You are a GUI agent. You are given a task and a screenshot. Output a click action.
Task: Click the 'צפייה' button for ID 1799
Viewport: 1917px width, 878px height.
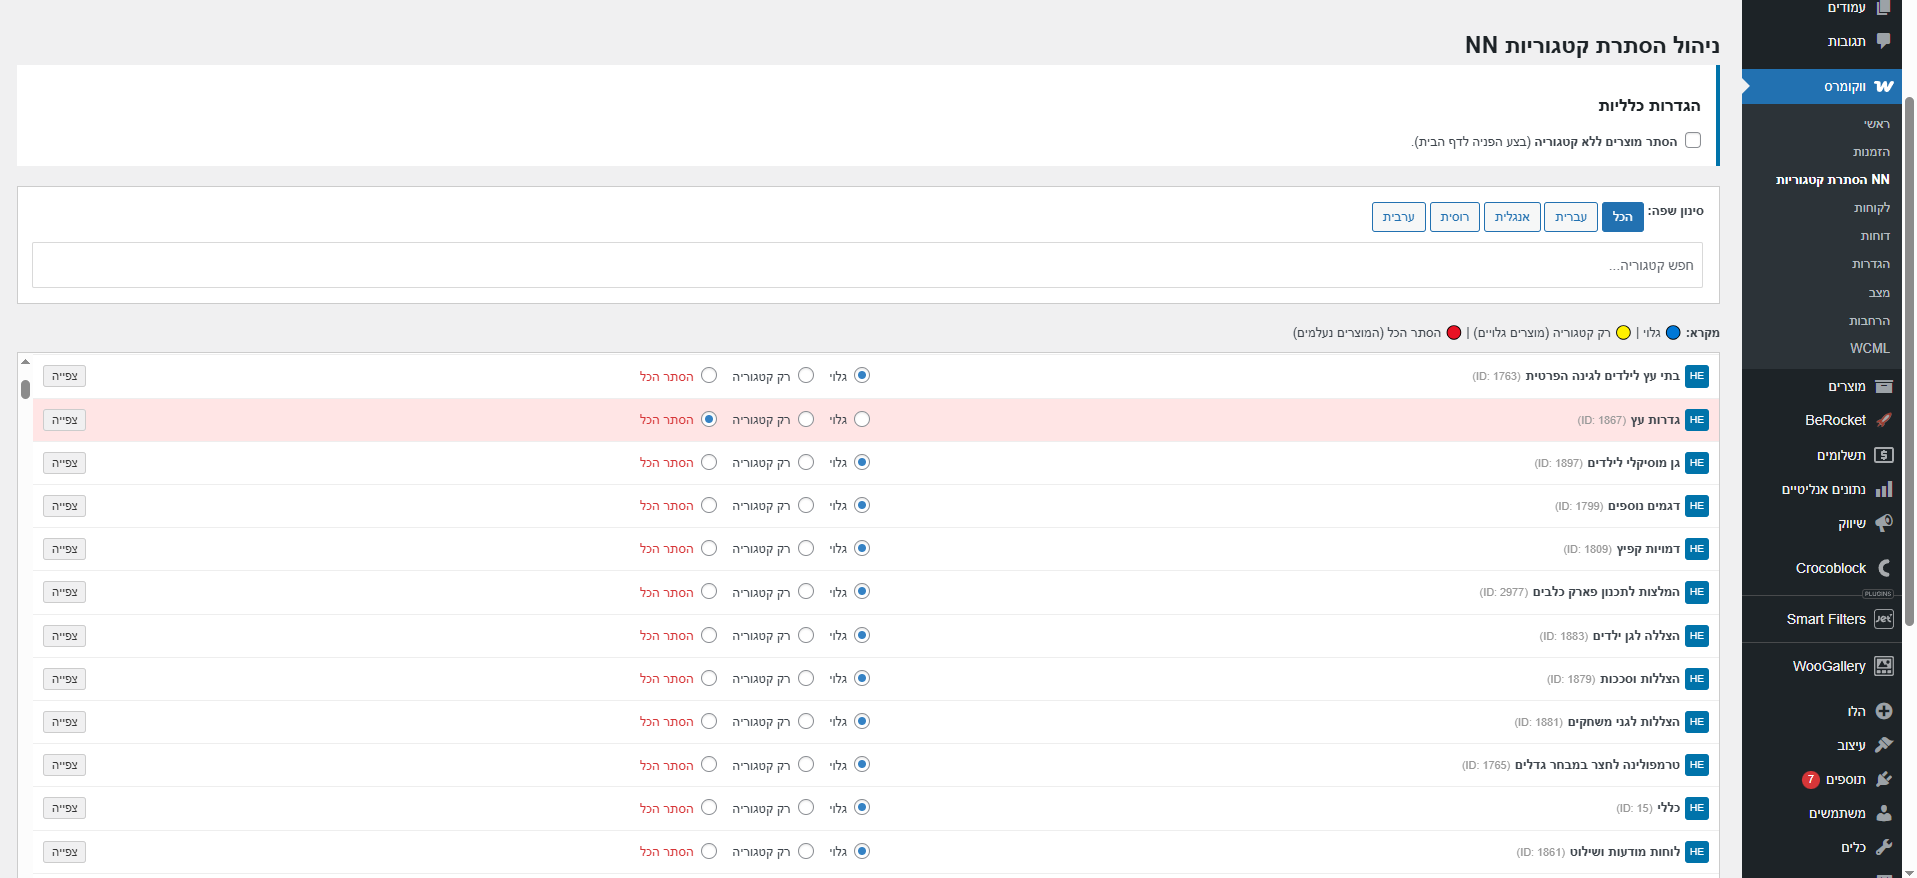pyautogui.click(x=64, y=506)
